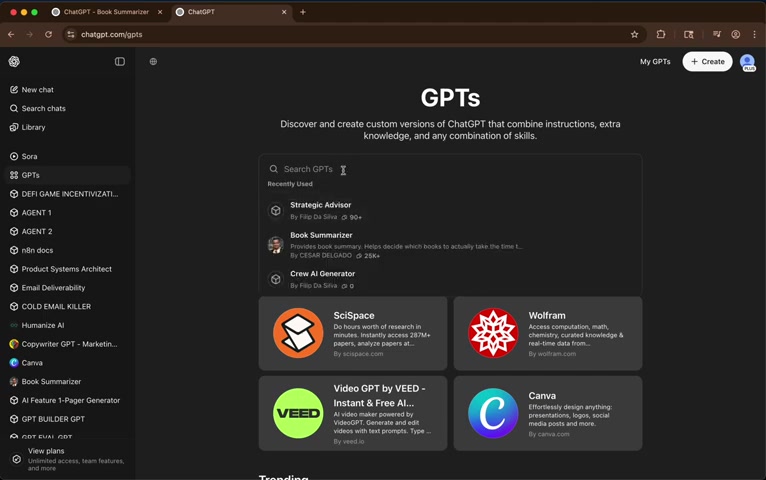Screen dimensions: 766x480
Task: Click the globe icon beside the sidebar
Action: tap(153, 62)
